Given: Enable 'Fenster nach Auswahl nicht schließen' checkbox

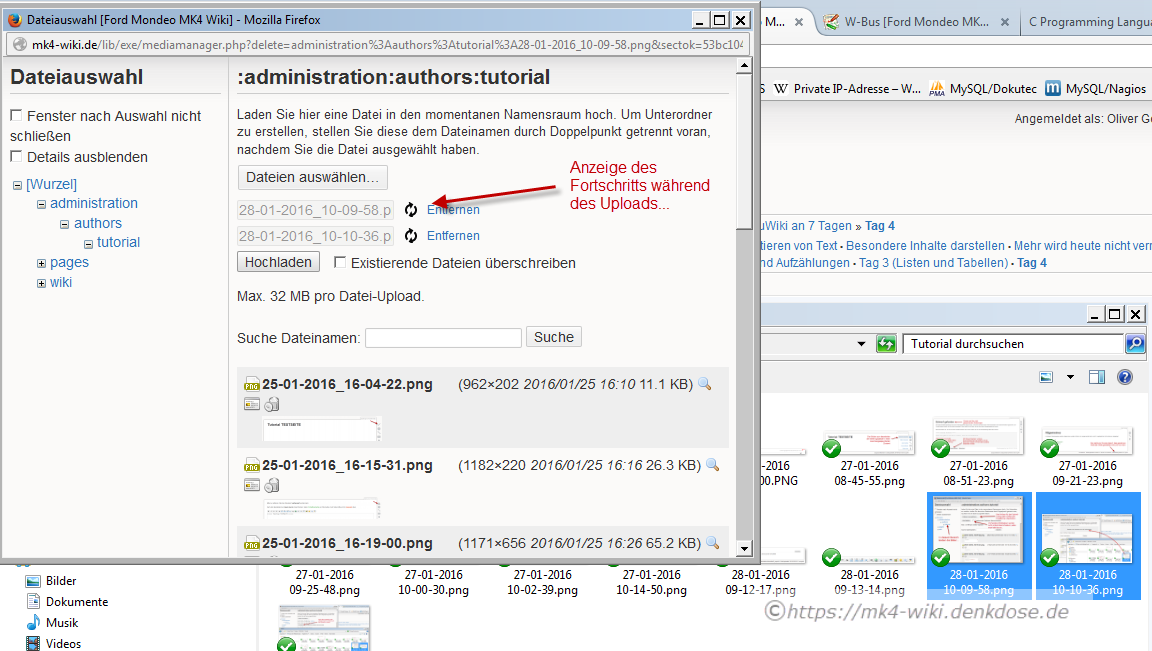Looking at the screenshot, I should coord(16,116).
